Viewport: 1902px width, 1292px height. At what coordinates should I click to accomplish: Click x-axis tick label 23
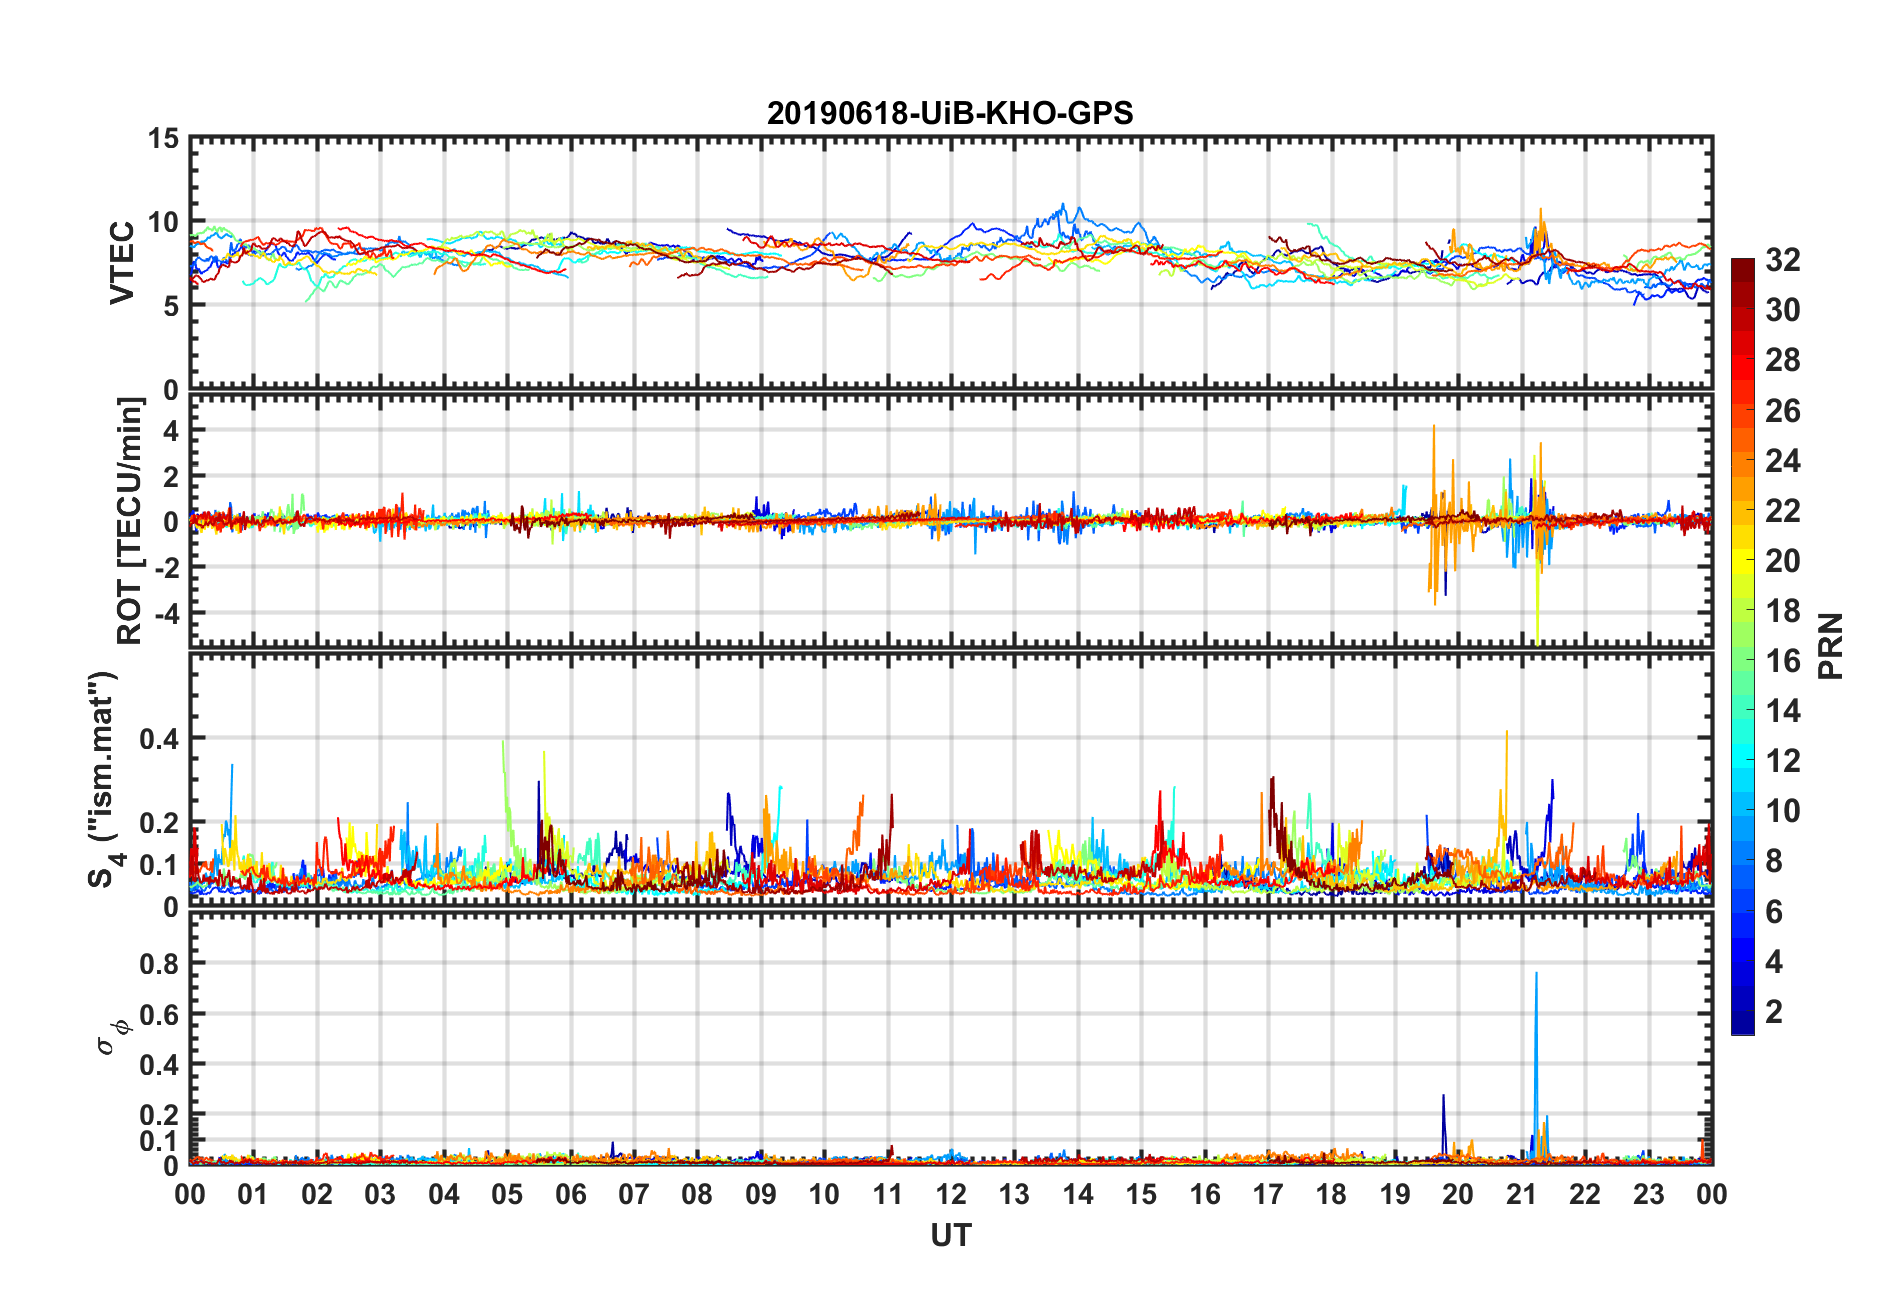1648,1194
